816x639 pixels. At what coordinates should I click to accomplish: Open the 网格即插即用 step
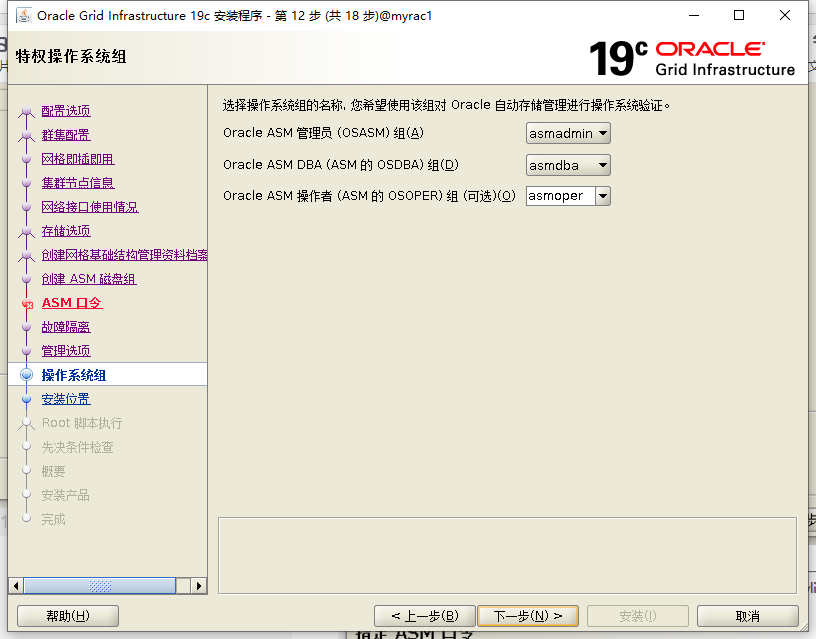78,159
